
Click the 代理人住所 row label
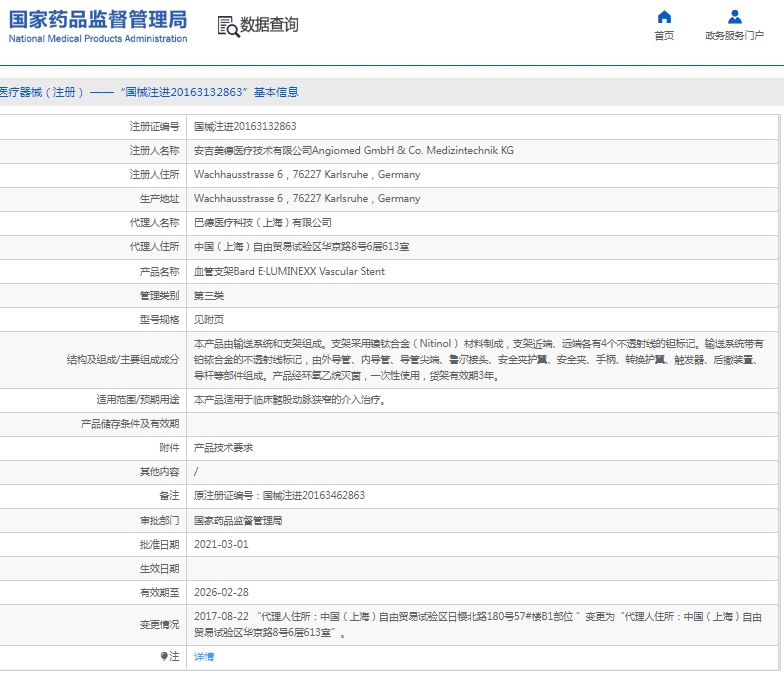tap(154, 246)
